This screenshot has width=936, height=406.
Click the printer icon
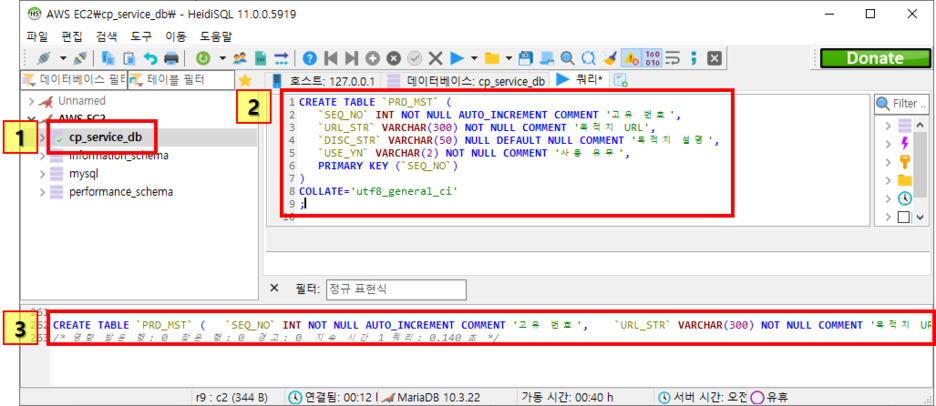[171, 58]
